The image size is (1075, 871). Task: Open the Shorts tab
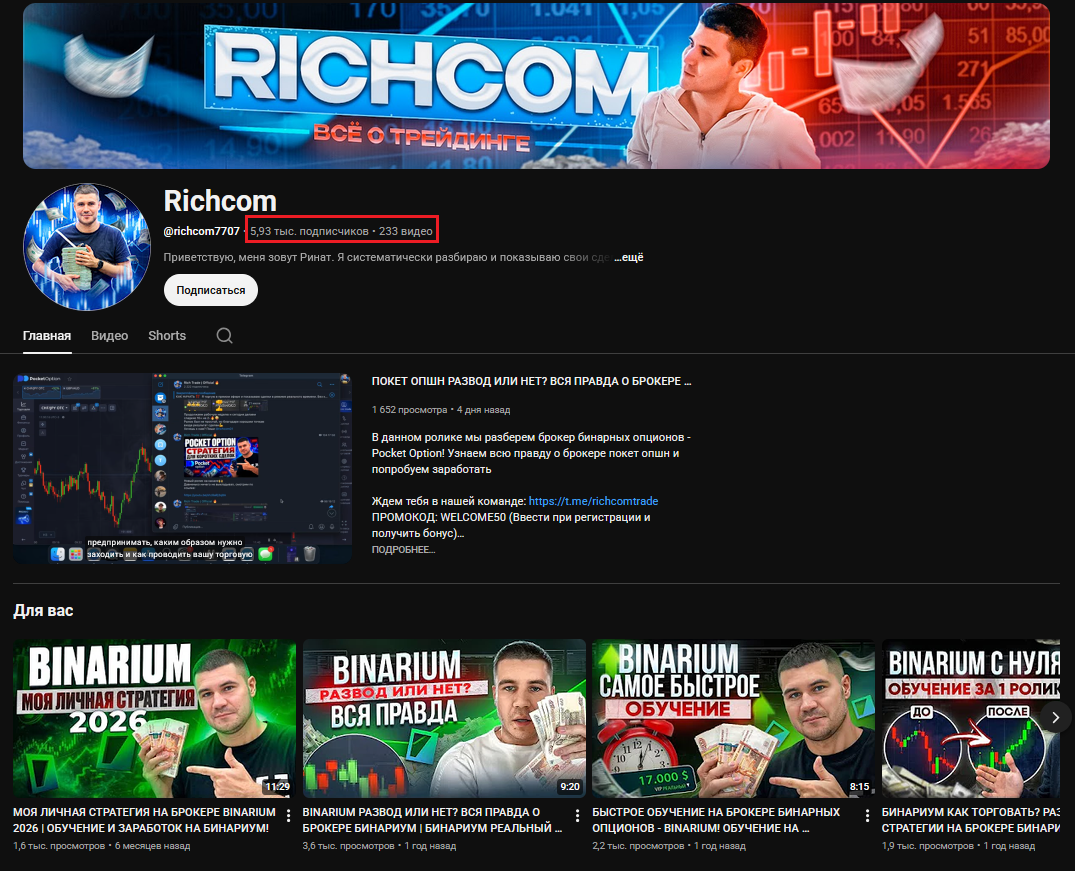click(x=167, y=335)
